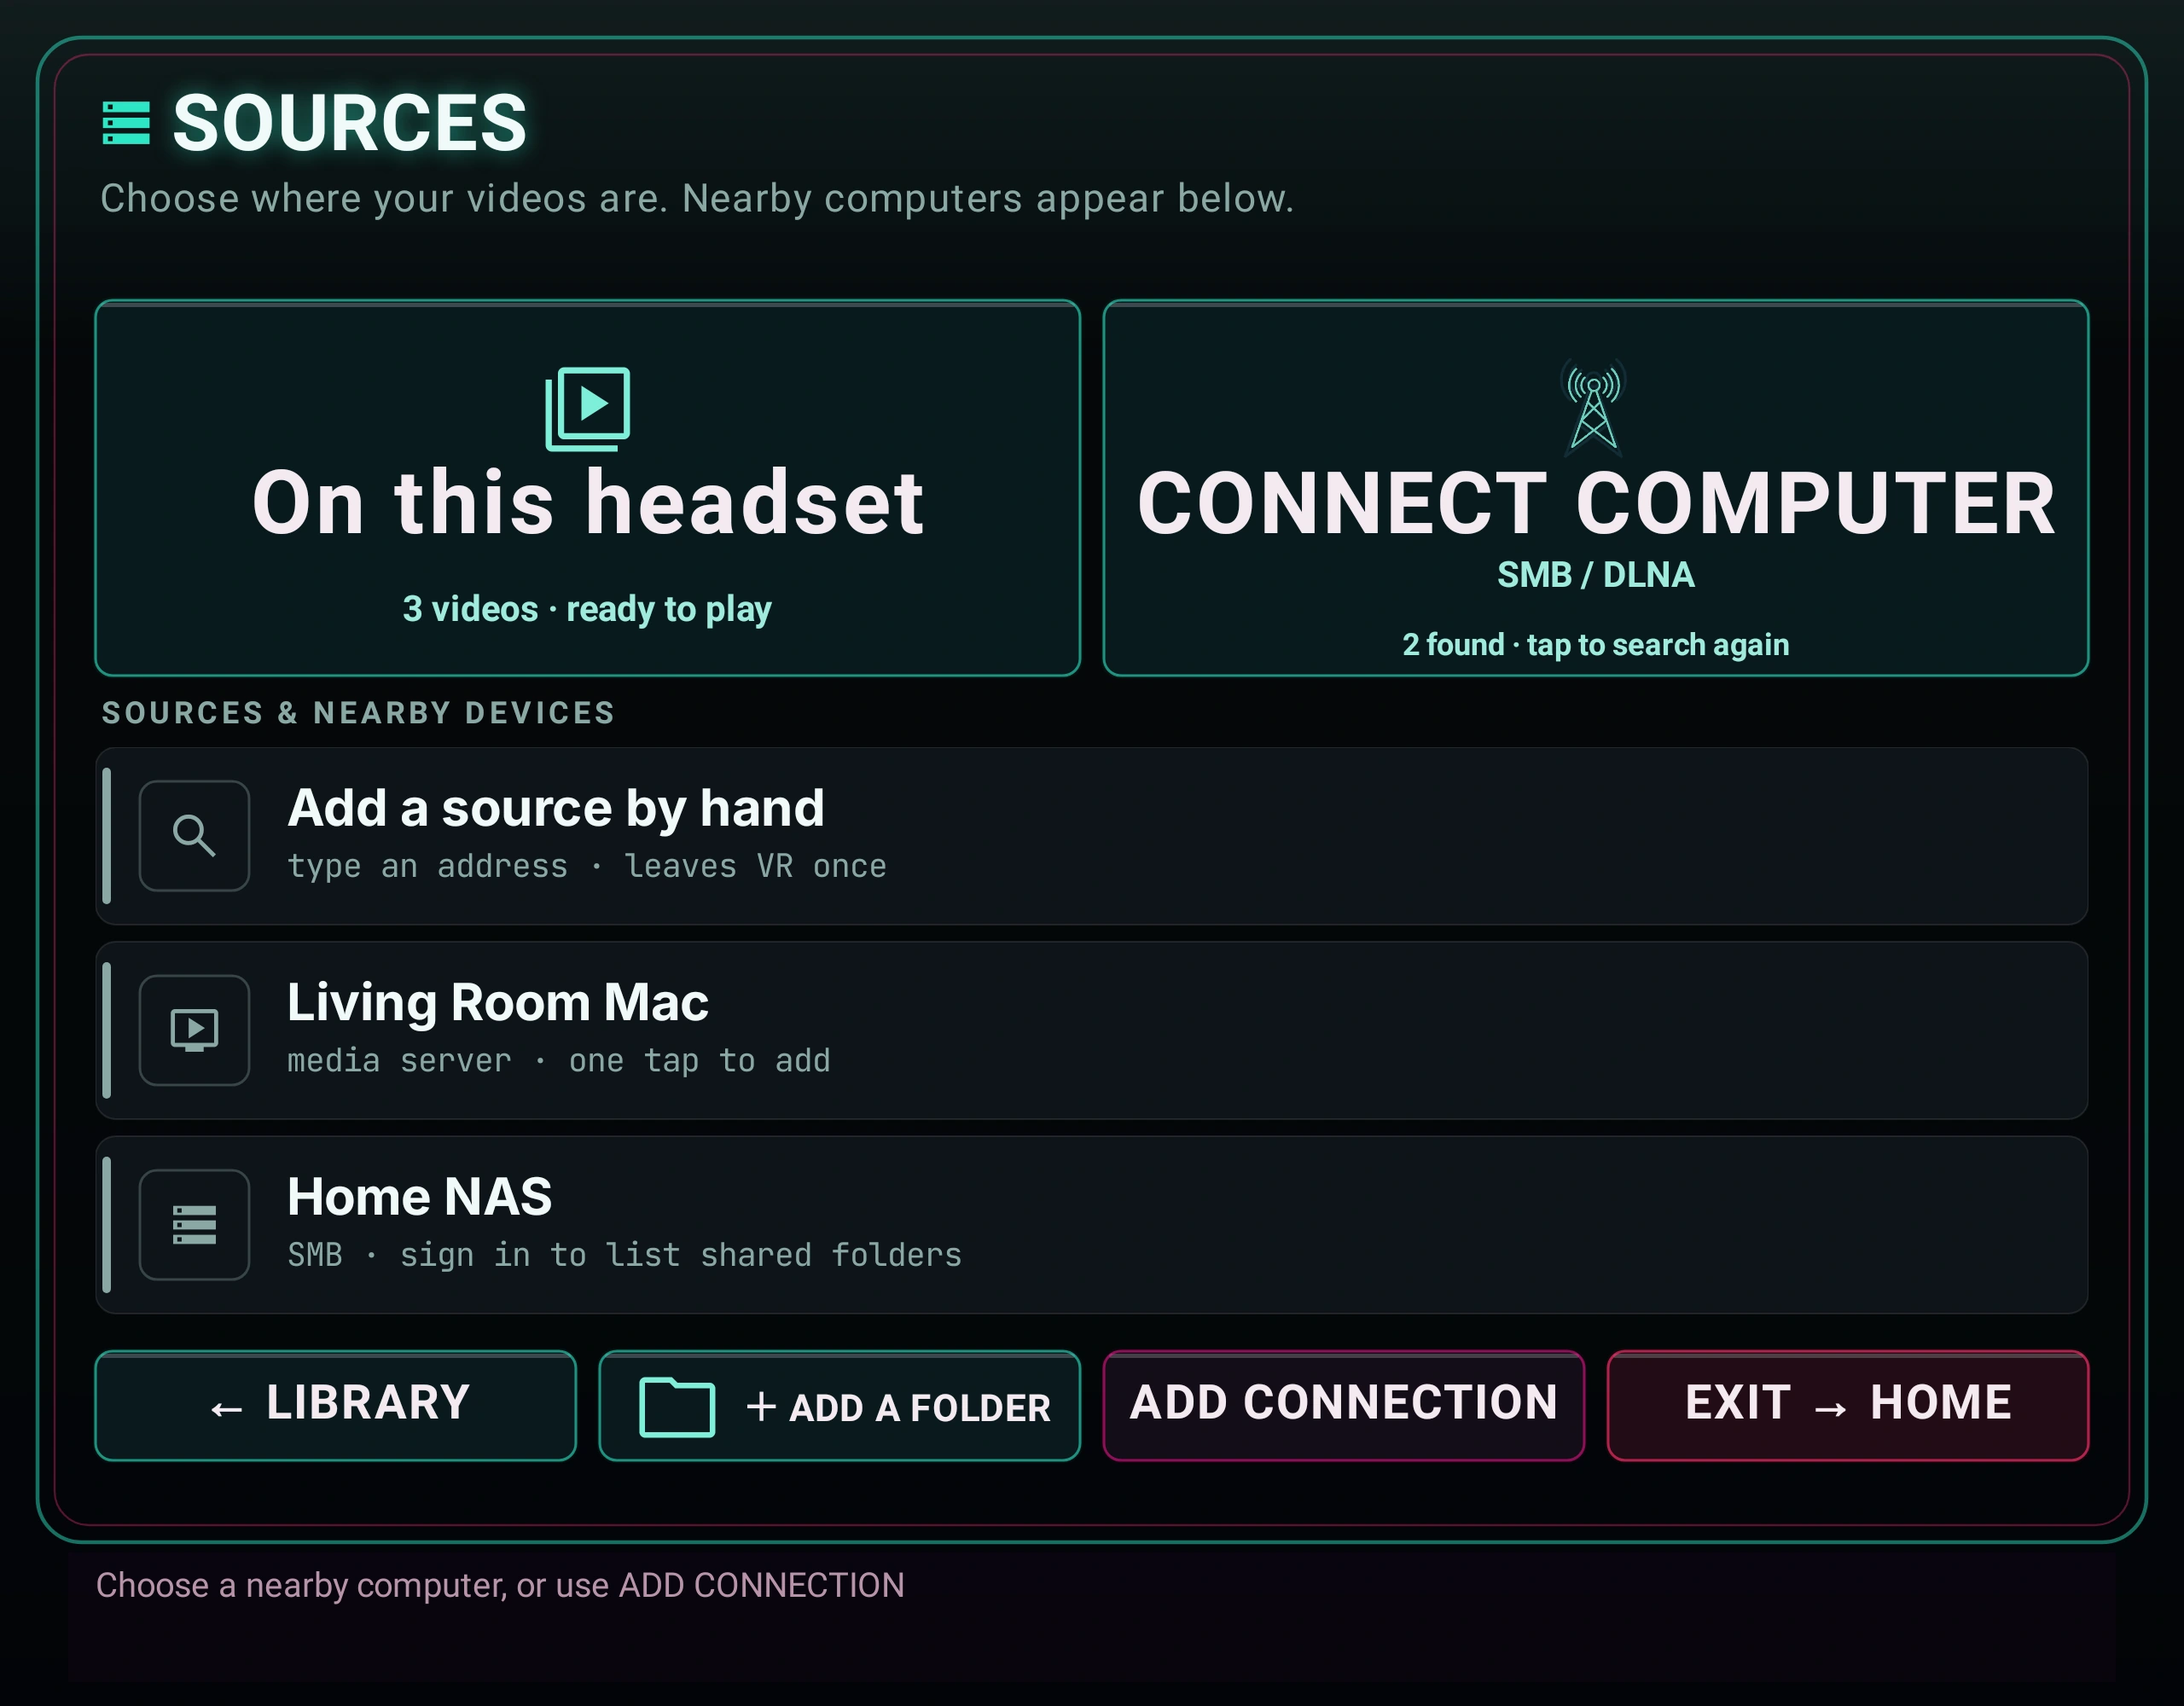2184x1706 pixels.
Task: Click '3 videos · ready to play' text
Action: coord(587,609)
